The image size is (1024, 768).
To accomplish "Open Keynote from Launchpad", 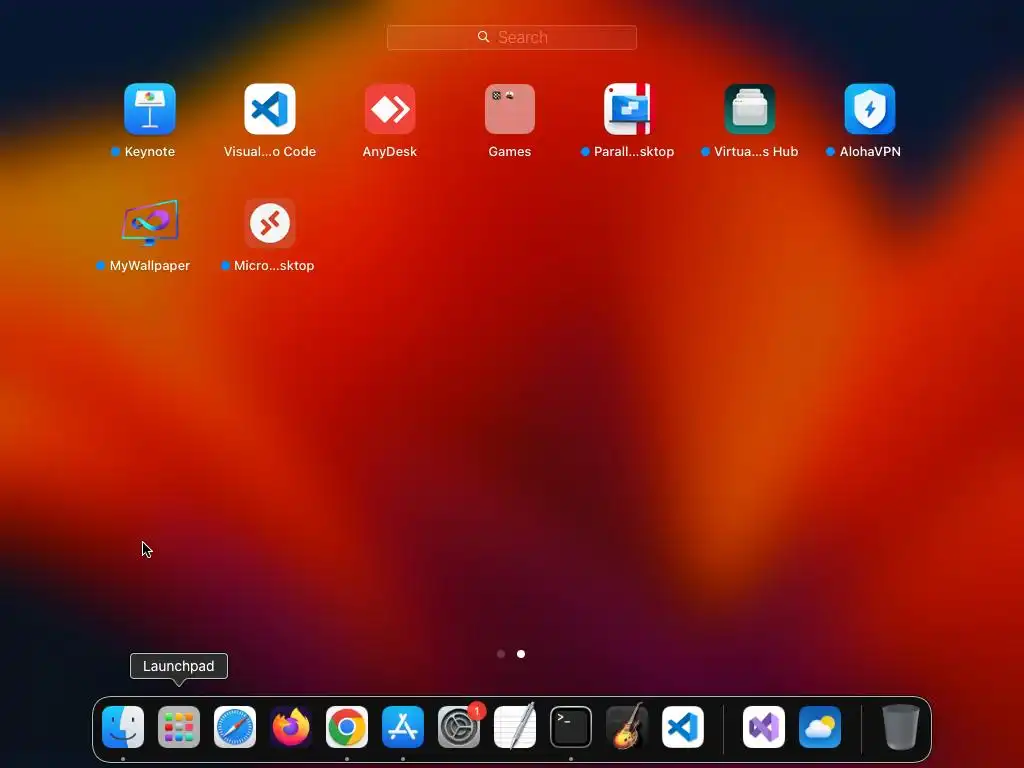I will coord(150,108).
